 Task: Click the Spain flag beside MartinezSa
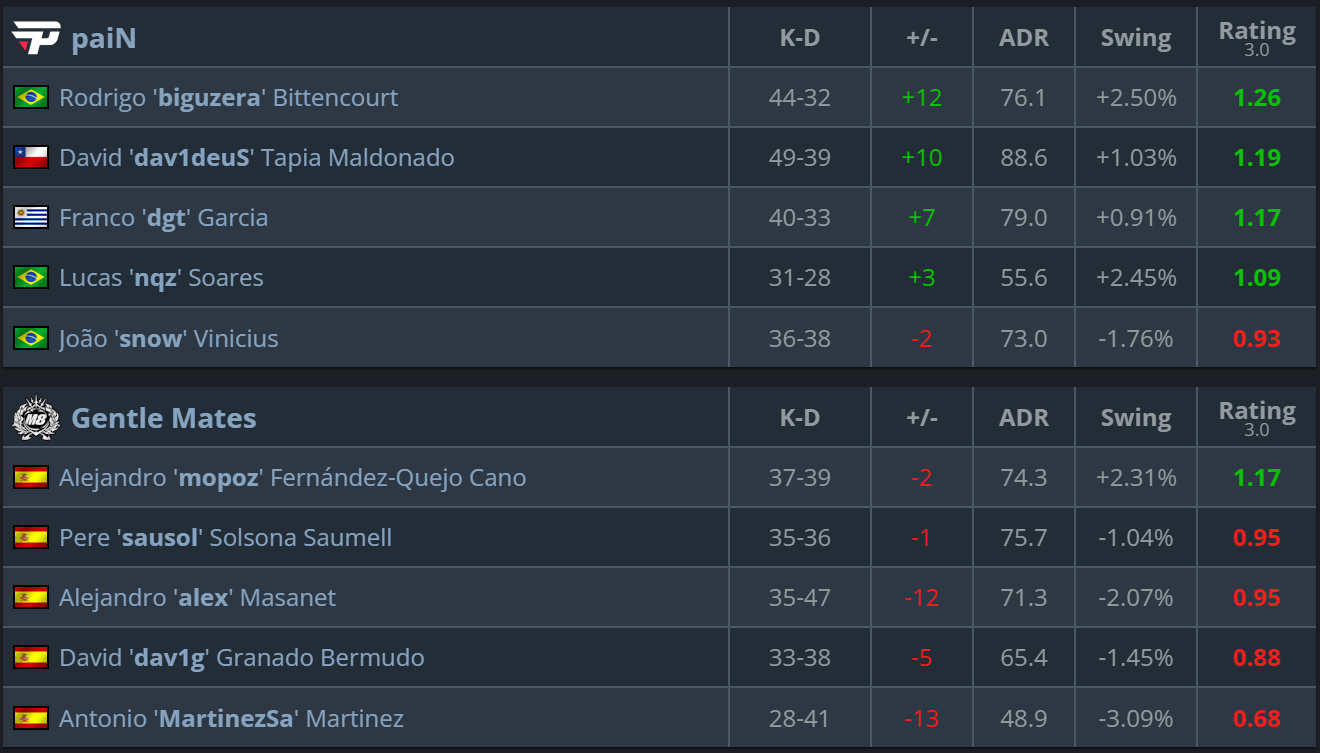click(31, 718)
